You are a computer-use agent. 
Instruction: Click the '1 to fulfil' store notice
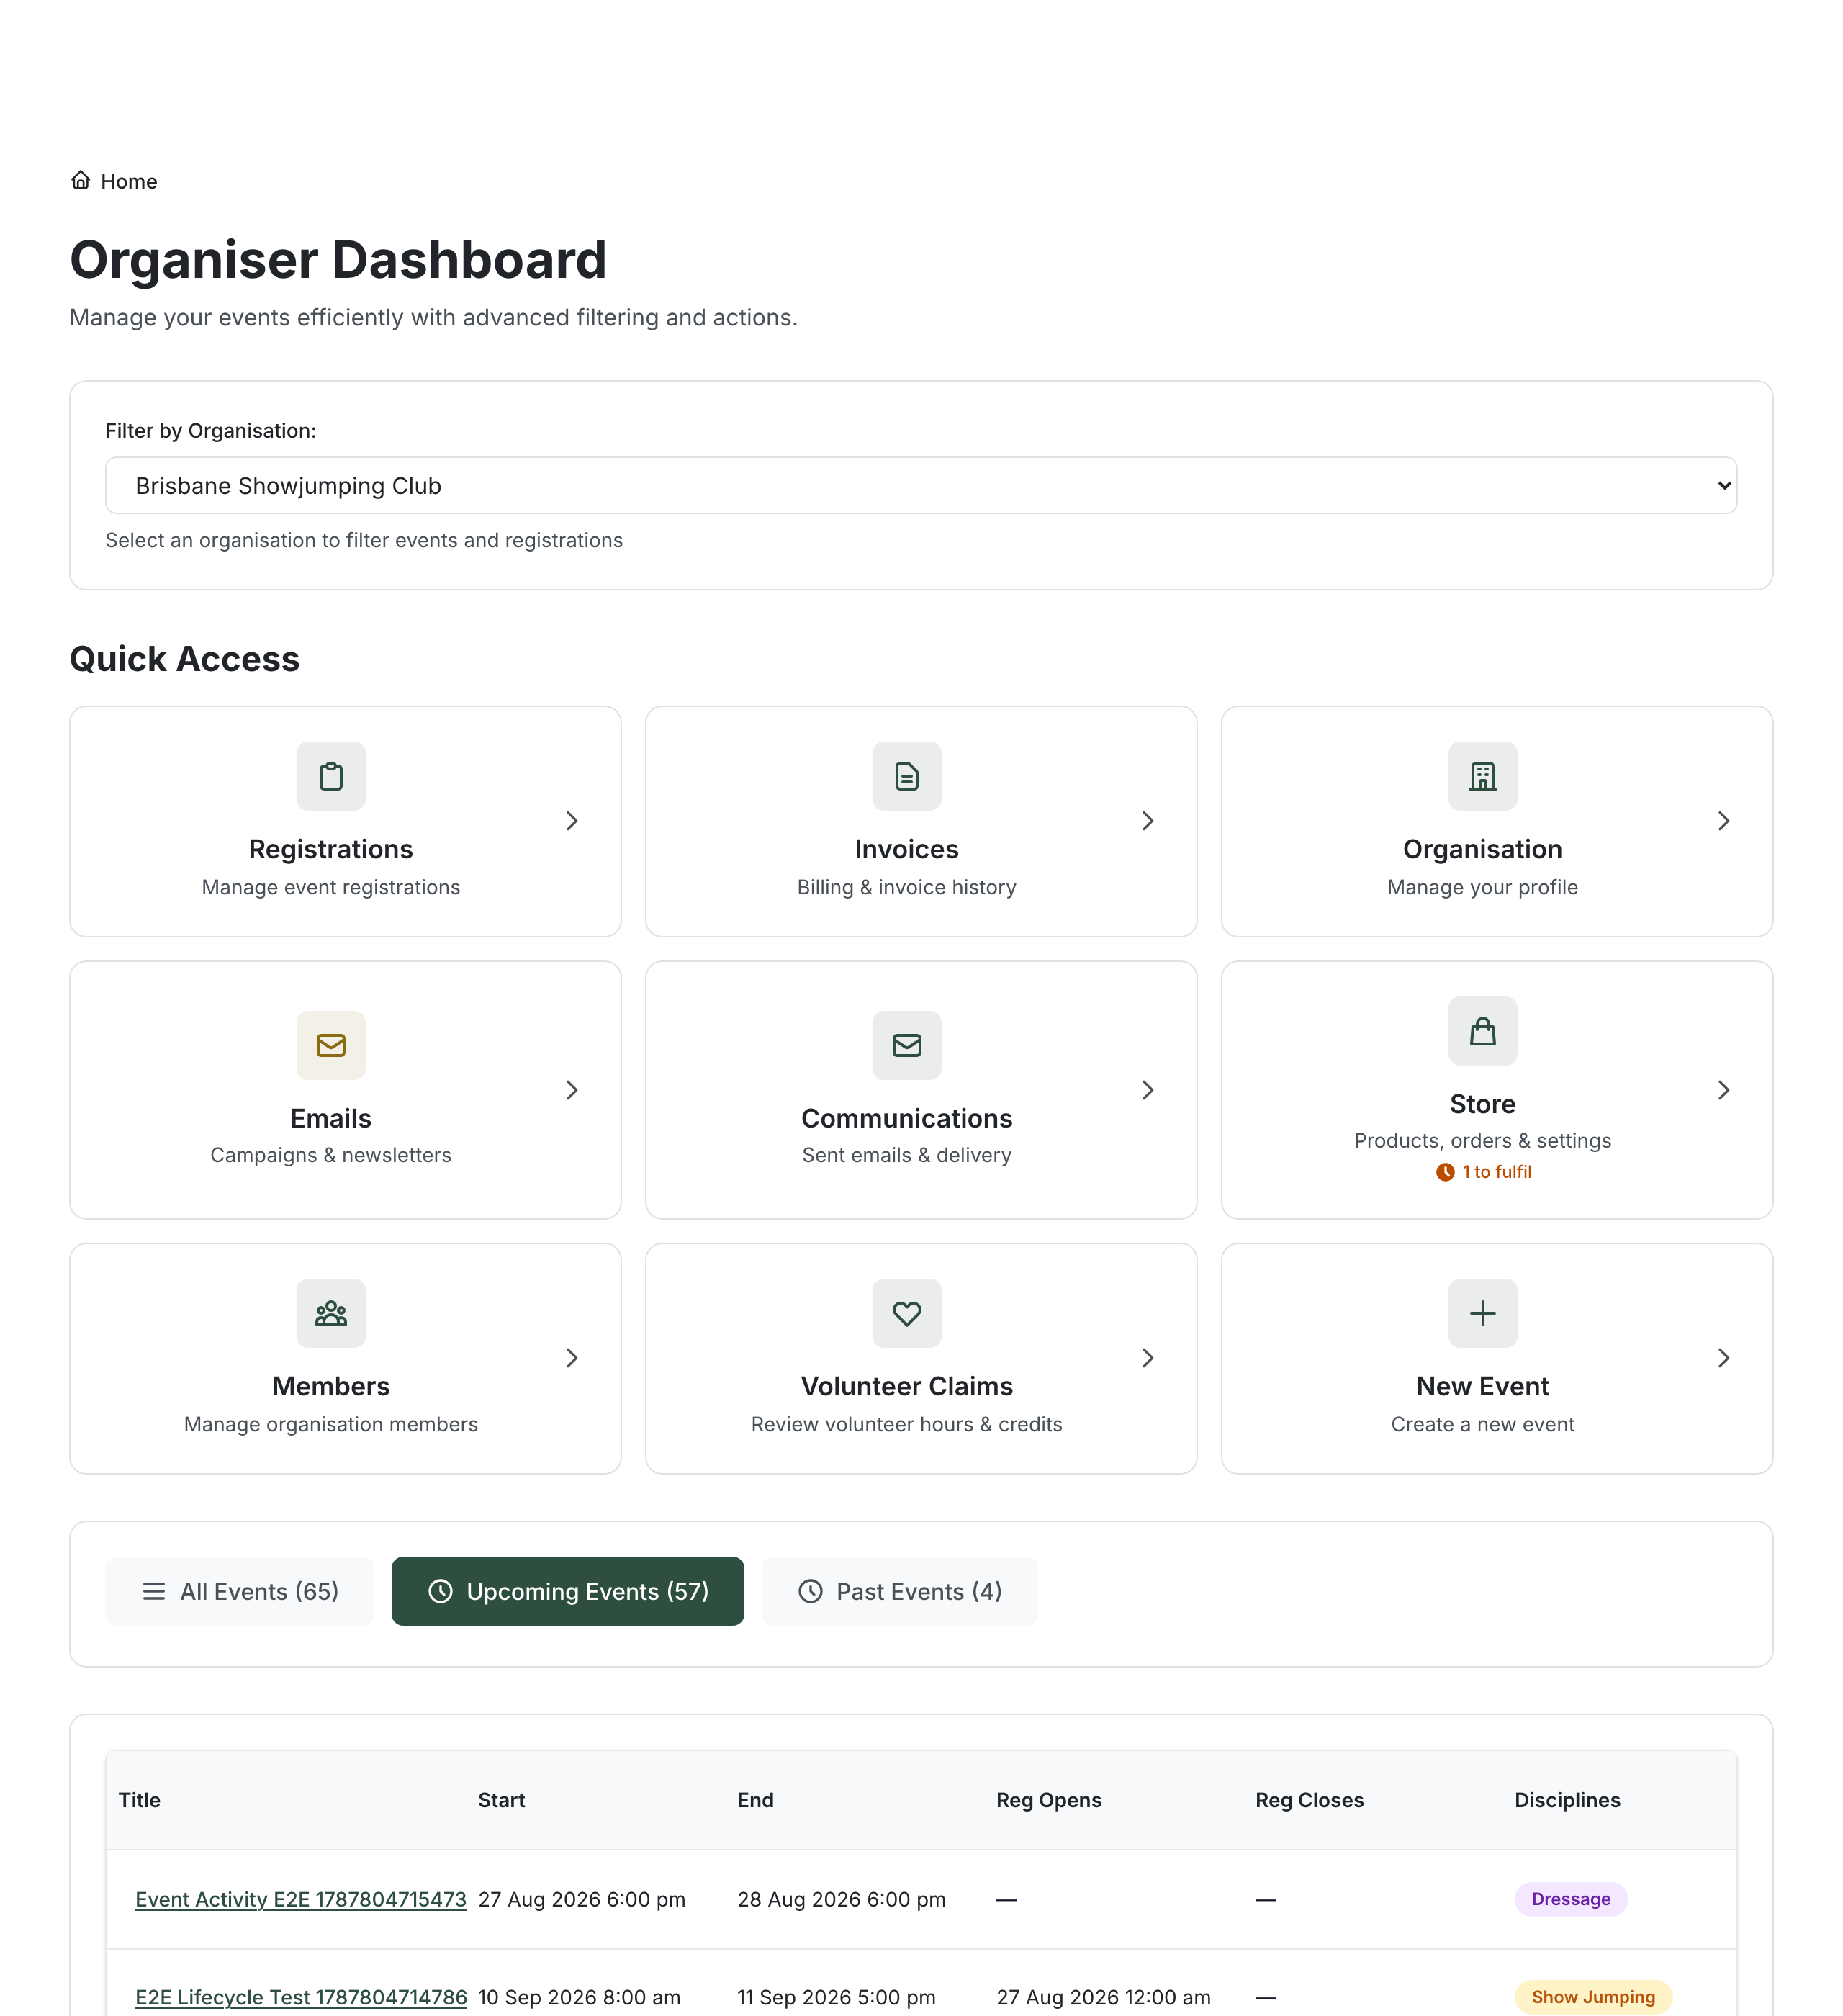pyautogui.click(x=1483, y=1172)
